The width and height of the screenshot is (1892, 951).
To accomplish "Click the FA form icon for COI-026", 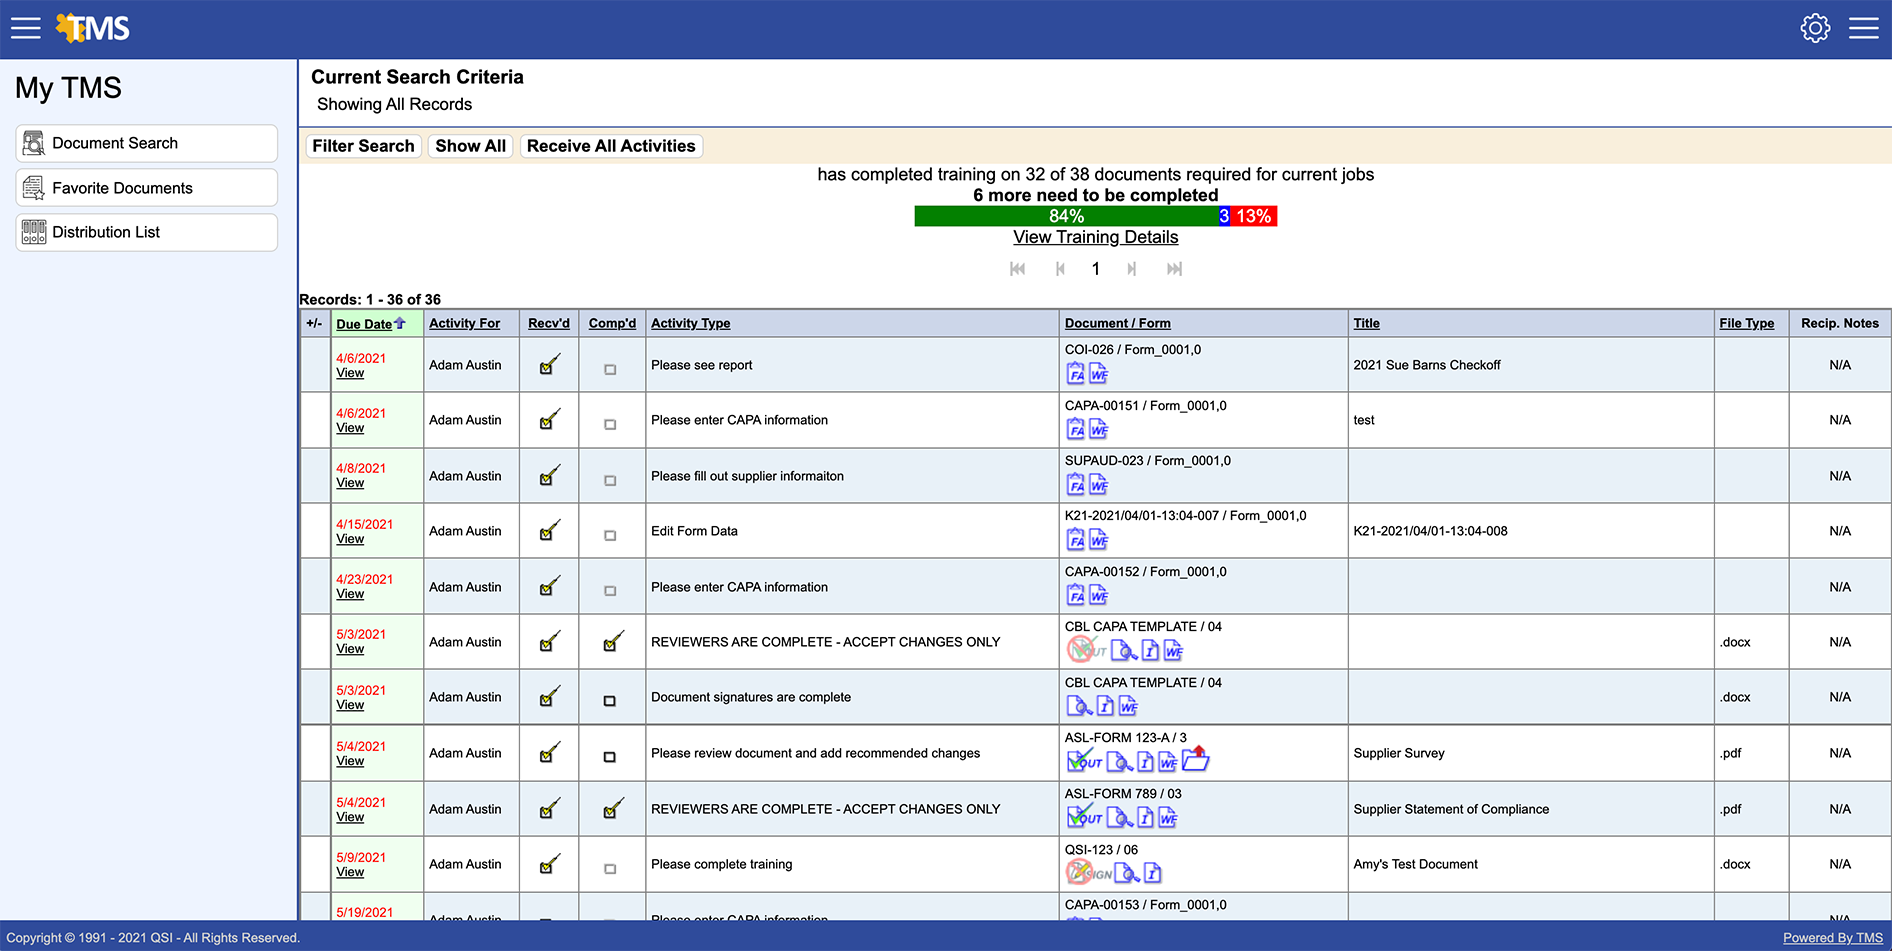I will [x=1075, y=374].
